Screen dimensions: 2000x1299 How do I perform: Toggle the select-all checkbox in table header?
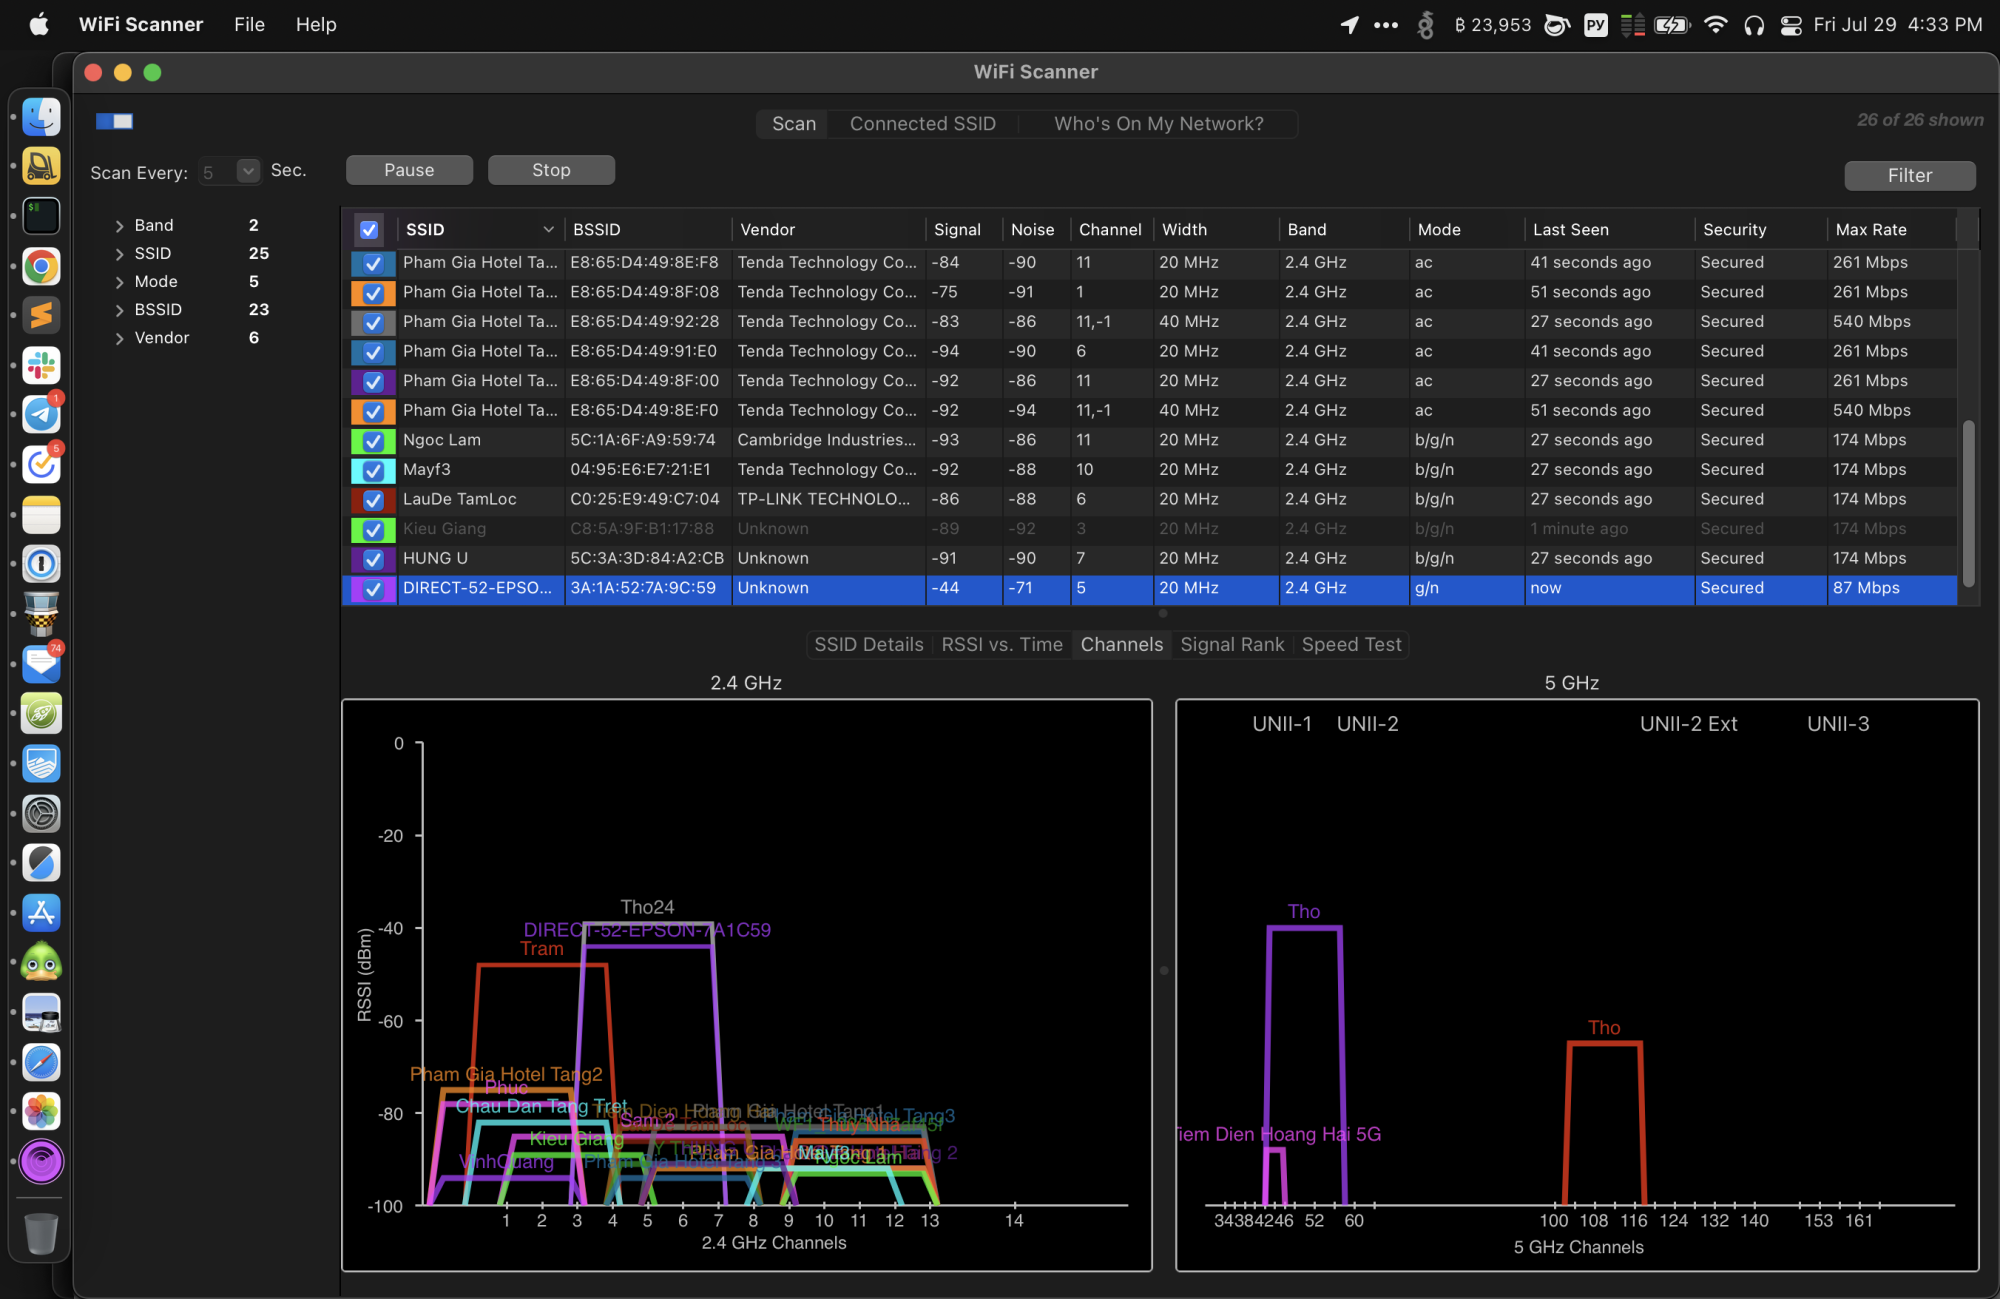(x=369, y=230)
